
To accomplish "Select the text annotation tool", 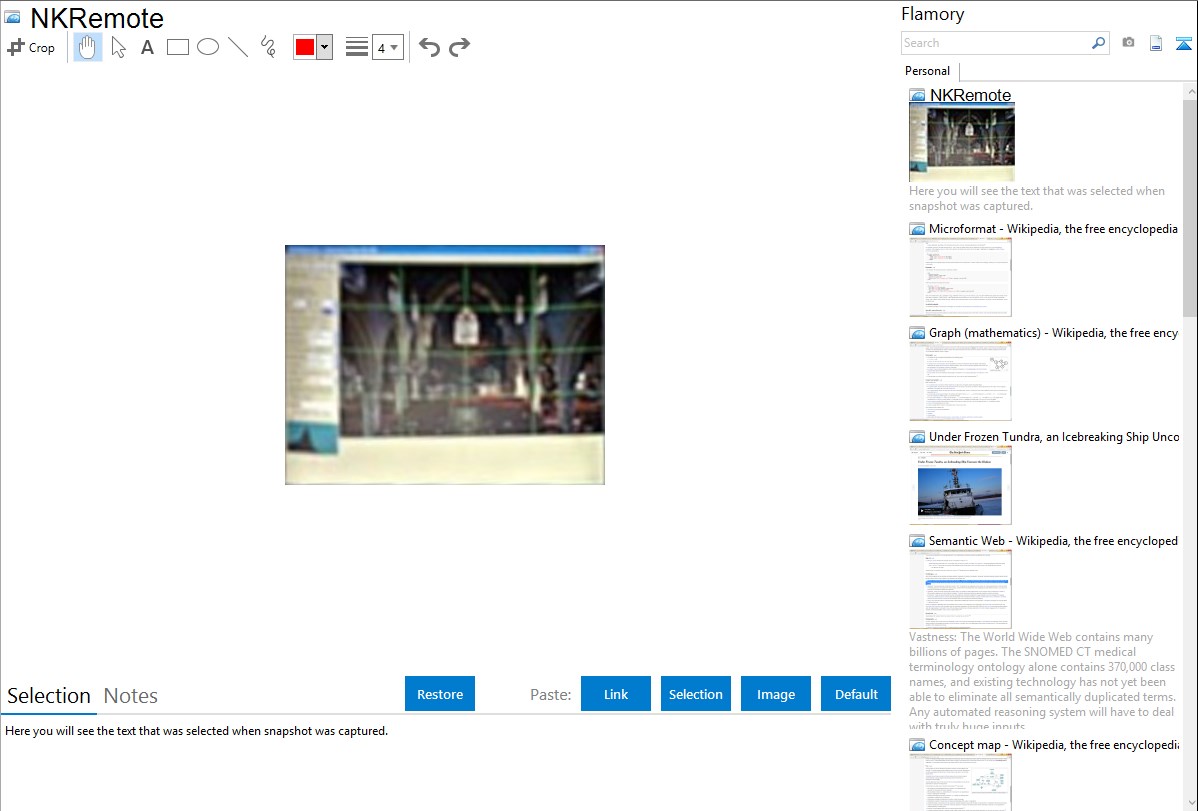I will coord(147,47).
